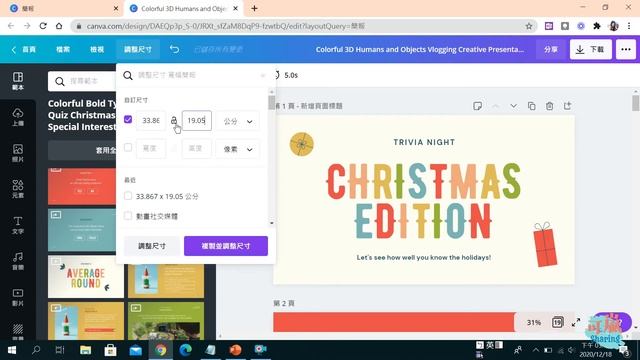Open File Explorer from the taskbar
This screenshot has width=640, height=360.
coord(85,350)
